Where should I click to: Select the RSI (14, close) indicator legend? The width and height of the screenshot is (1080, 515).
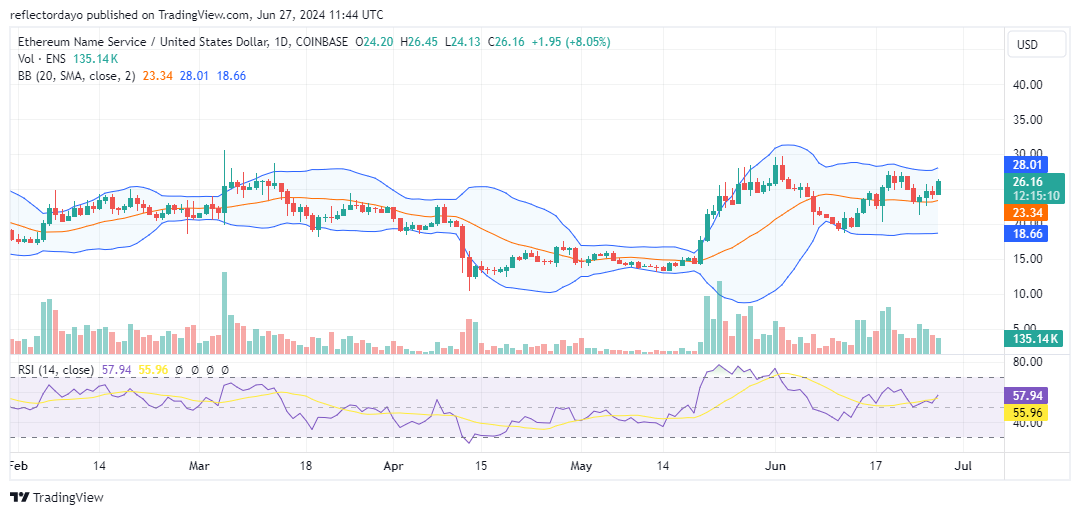[x=56, y=370]
